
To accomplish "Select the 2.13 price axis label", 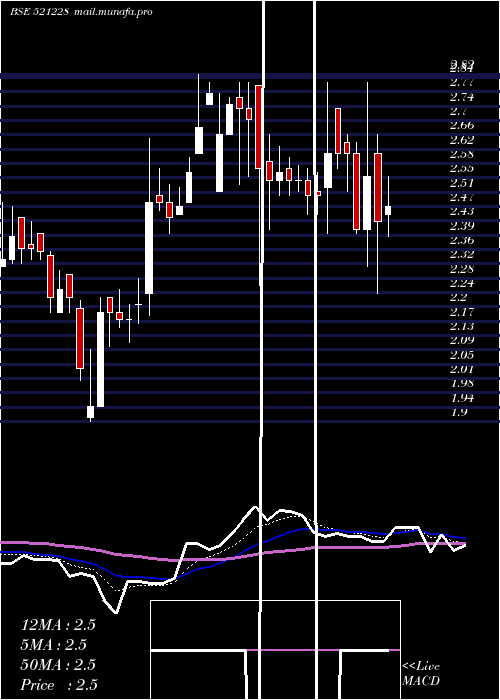I will (462, 326).
